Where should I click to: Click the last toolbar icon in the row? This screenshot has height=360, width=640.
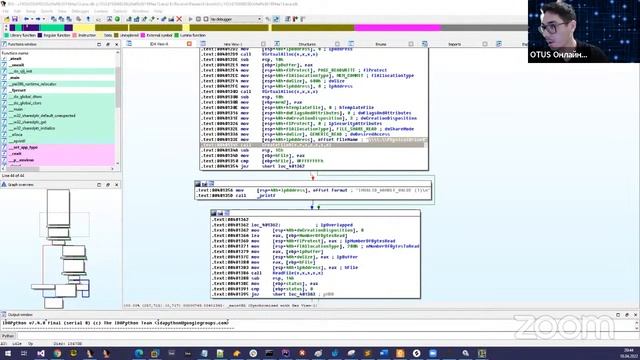coord(303,19)
